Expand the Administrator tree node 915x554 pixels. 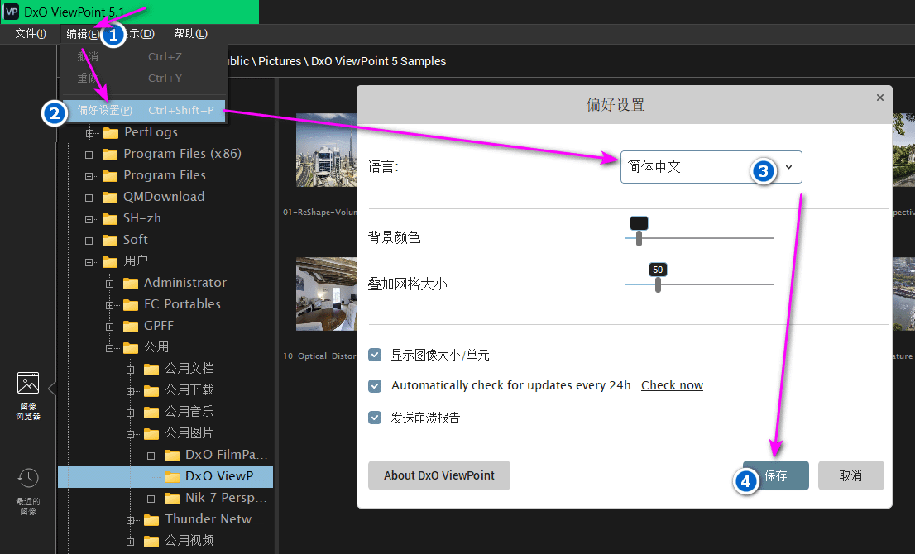coord(110,284)
